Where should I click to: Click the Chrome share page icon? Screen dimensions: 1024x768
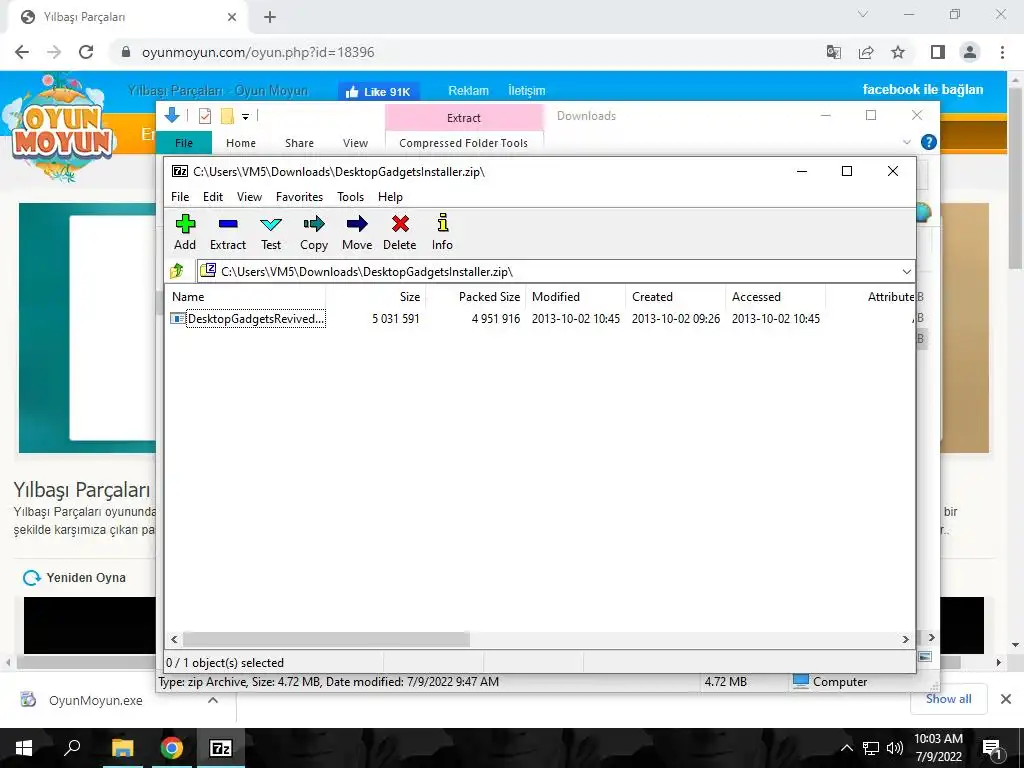click(x=866, y=52)
